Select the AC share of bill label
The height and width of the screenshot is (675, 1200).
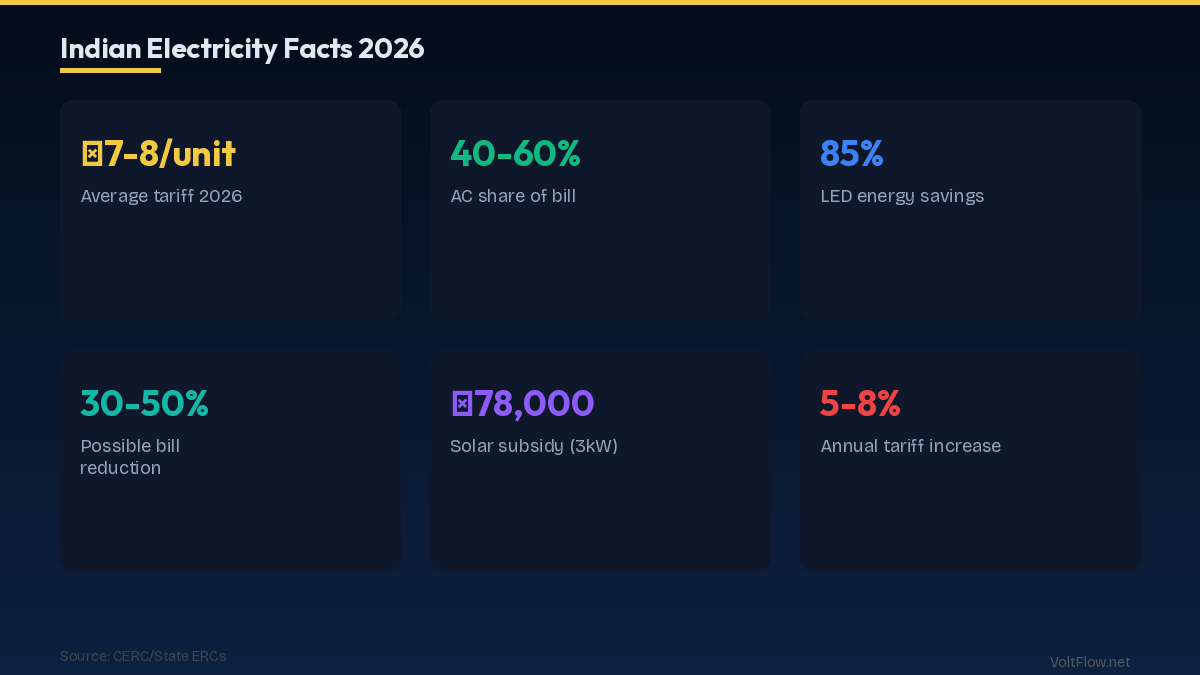pyautogui.click(x=513, y=196)
